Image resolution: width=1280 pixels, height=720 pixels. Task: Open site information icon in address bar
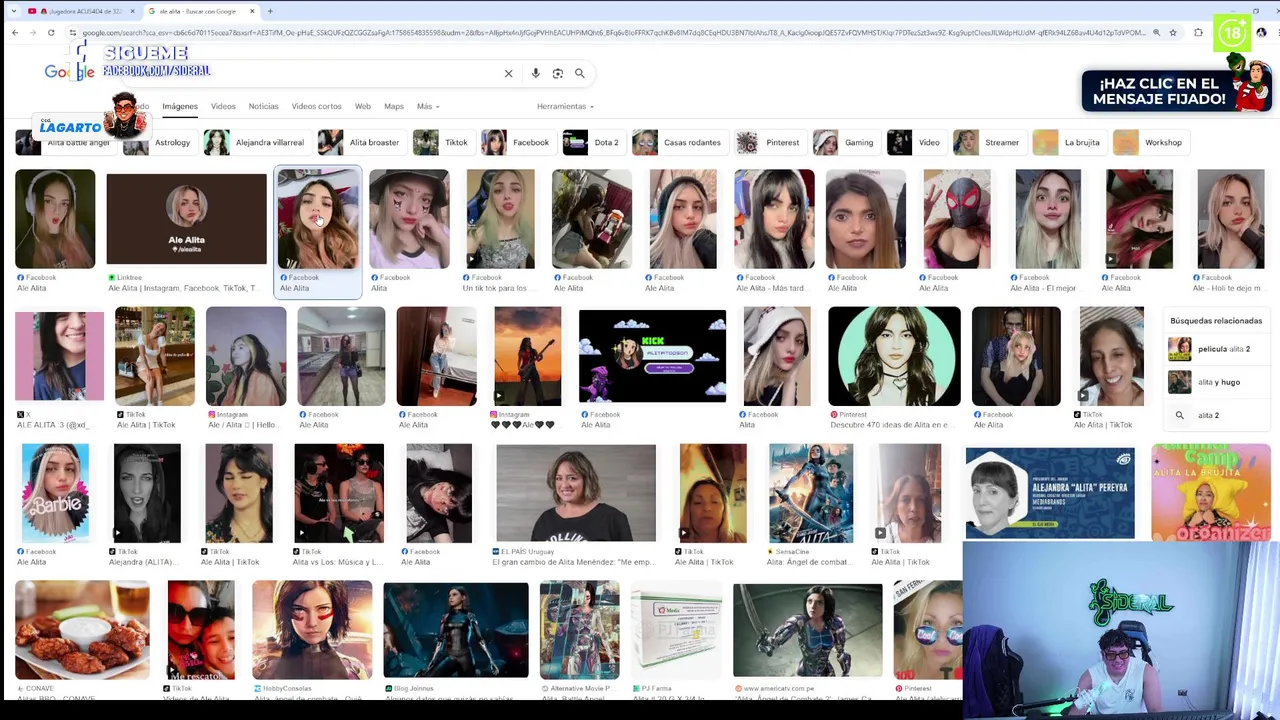pos(73,33)
